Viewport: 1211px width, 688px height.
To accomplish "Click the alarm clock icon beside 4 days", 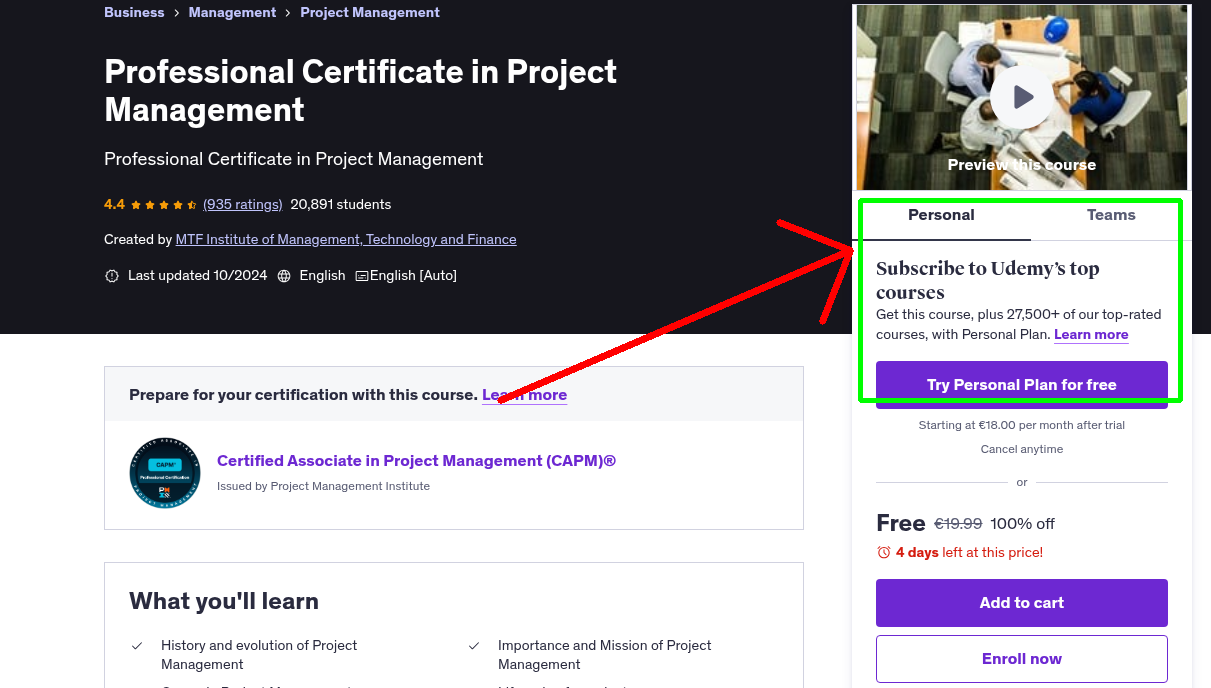I will (x=883, y=552).
